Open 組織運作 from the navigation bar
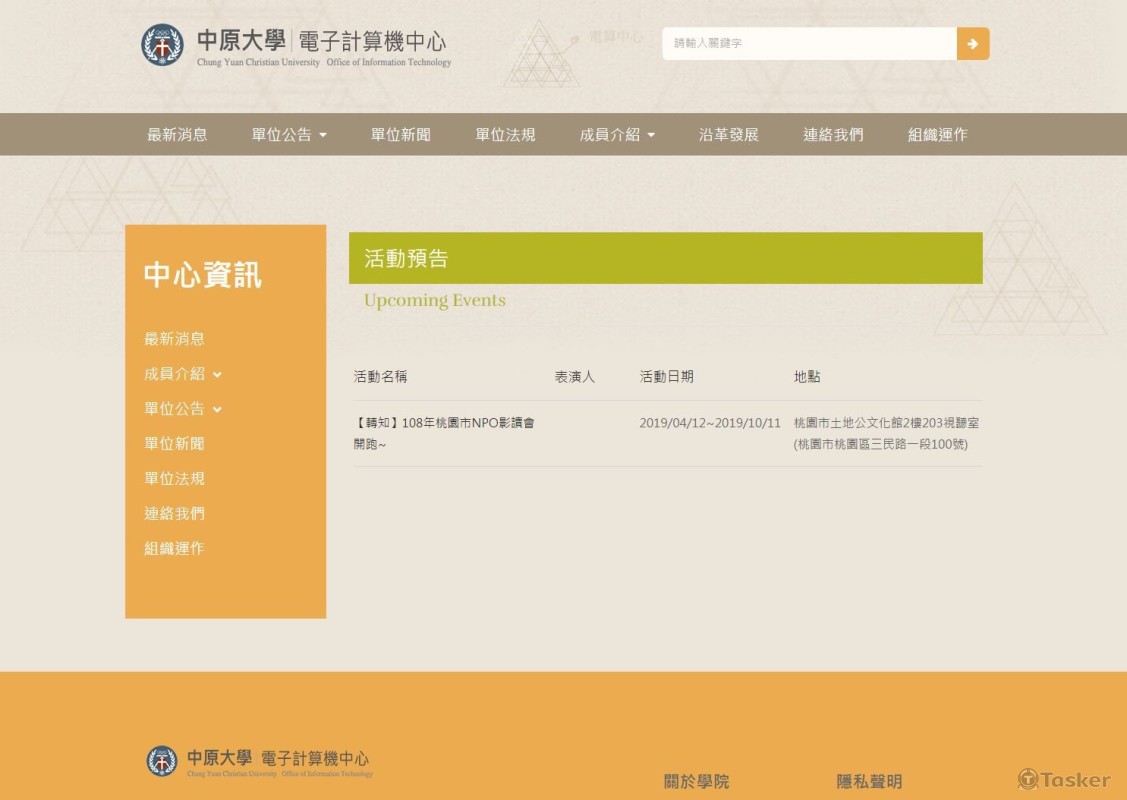1127x800 pixels. (x=935, y=133)
